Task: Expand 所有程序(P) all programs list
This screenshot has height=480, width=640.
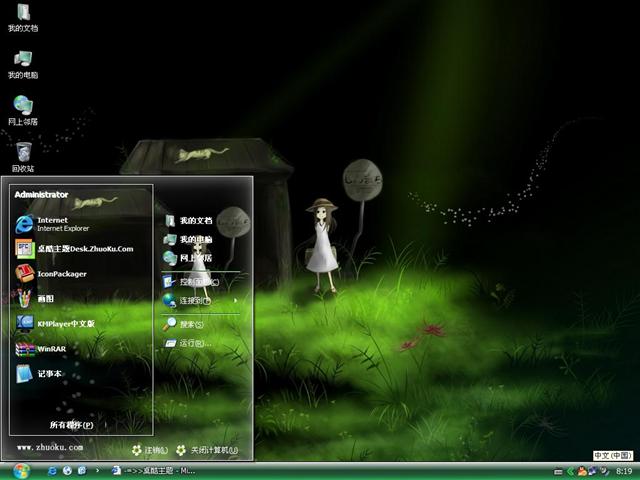Action: (71, 424)
